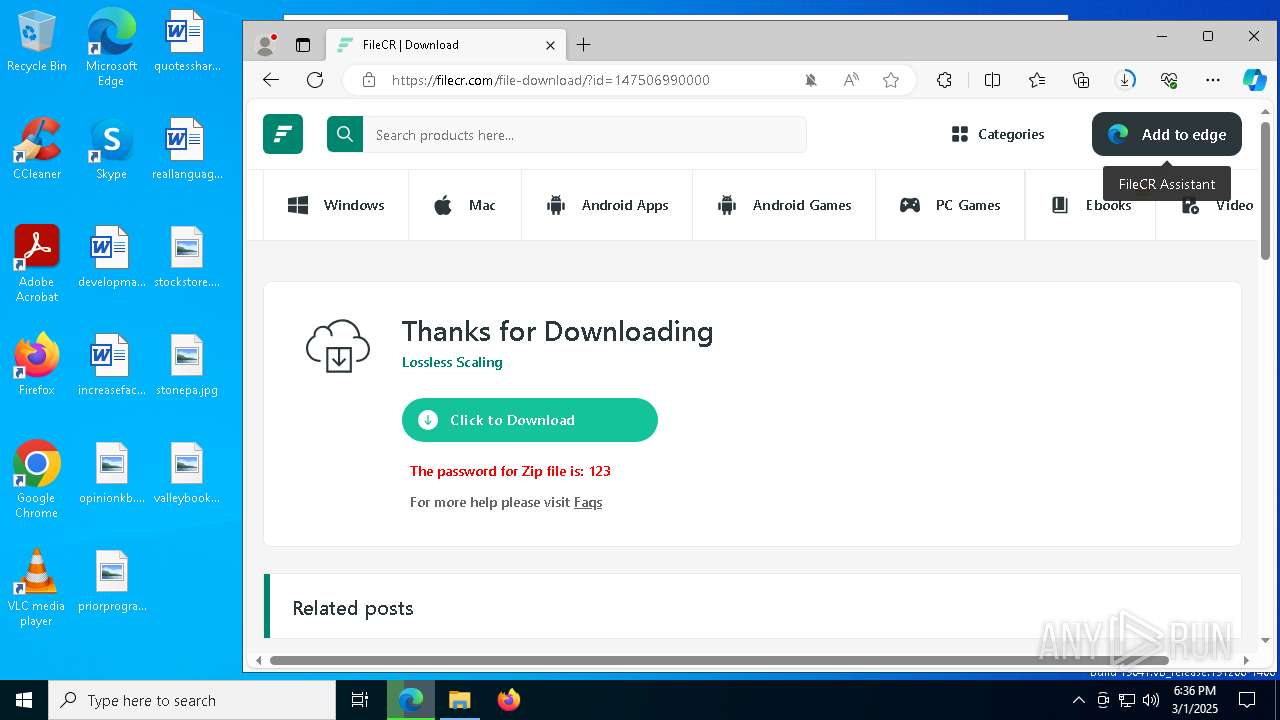This screenshot has height=720, width=1280.
Task: Select the Firefox desktop shortcut
Action: (x=37, y=365)
